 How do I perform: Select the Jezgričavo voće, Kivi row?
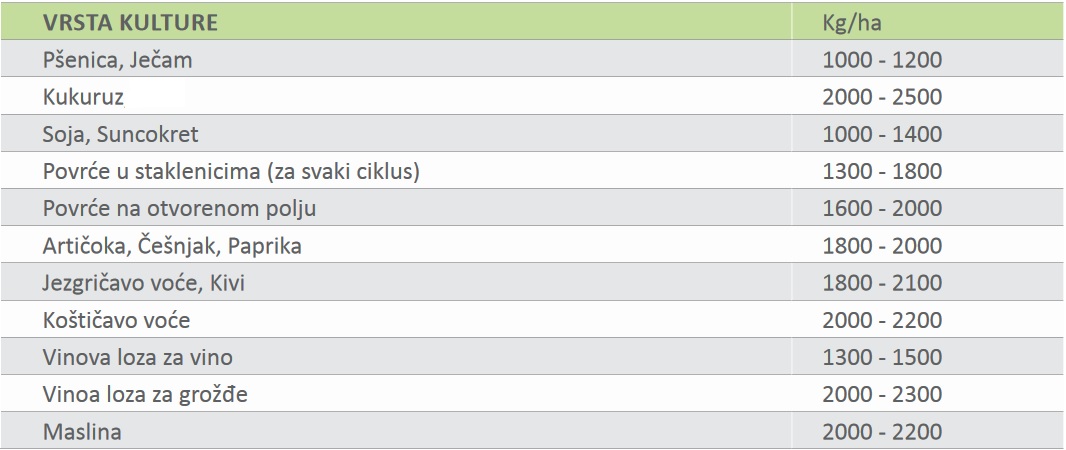532,281
